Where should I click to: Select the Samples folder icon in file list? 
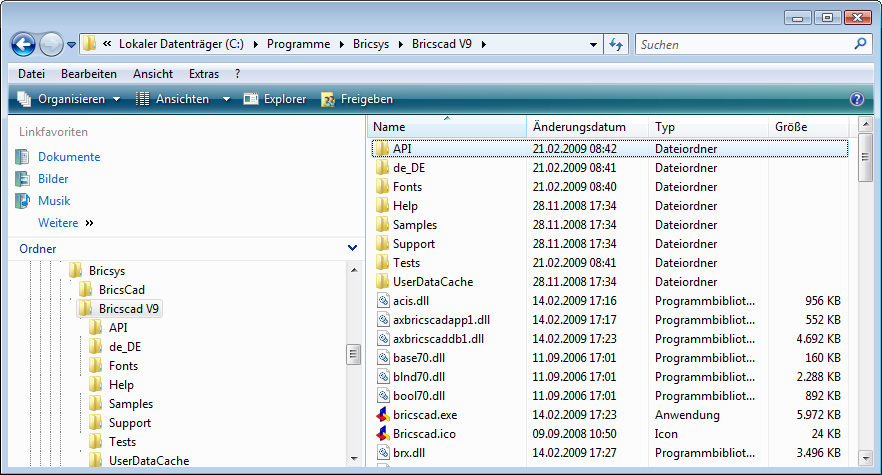(x=382, y=225)
